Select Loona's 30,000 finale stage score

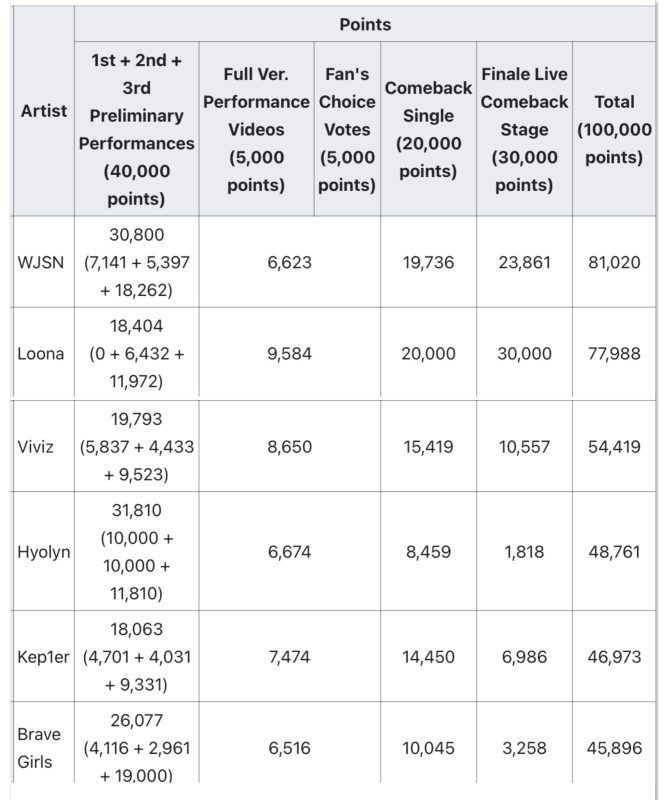pyautogui.click(x=524, y=354)
